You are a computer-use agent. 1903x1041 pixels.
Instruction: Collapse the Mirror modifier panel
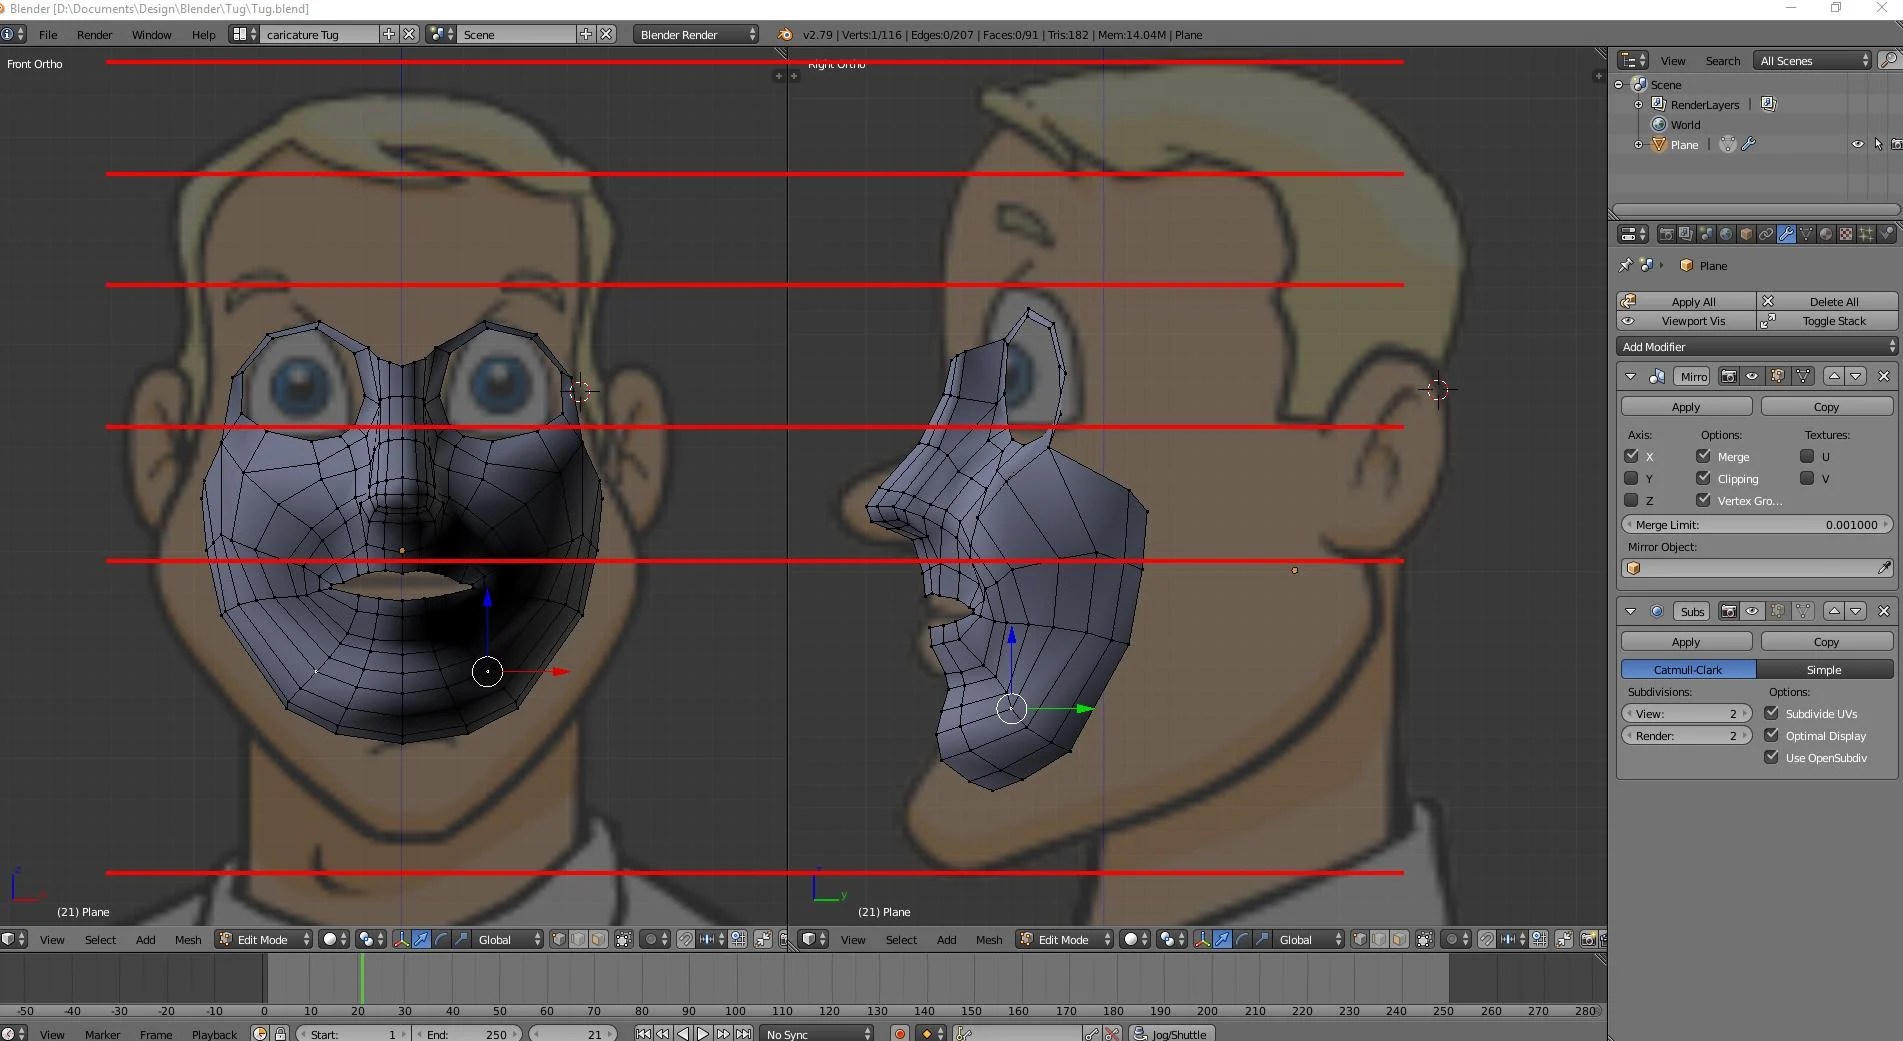(x=1630, y=376)
